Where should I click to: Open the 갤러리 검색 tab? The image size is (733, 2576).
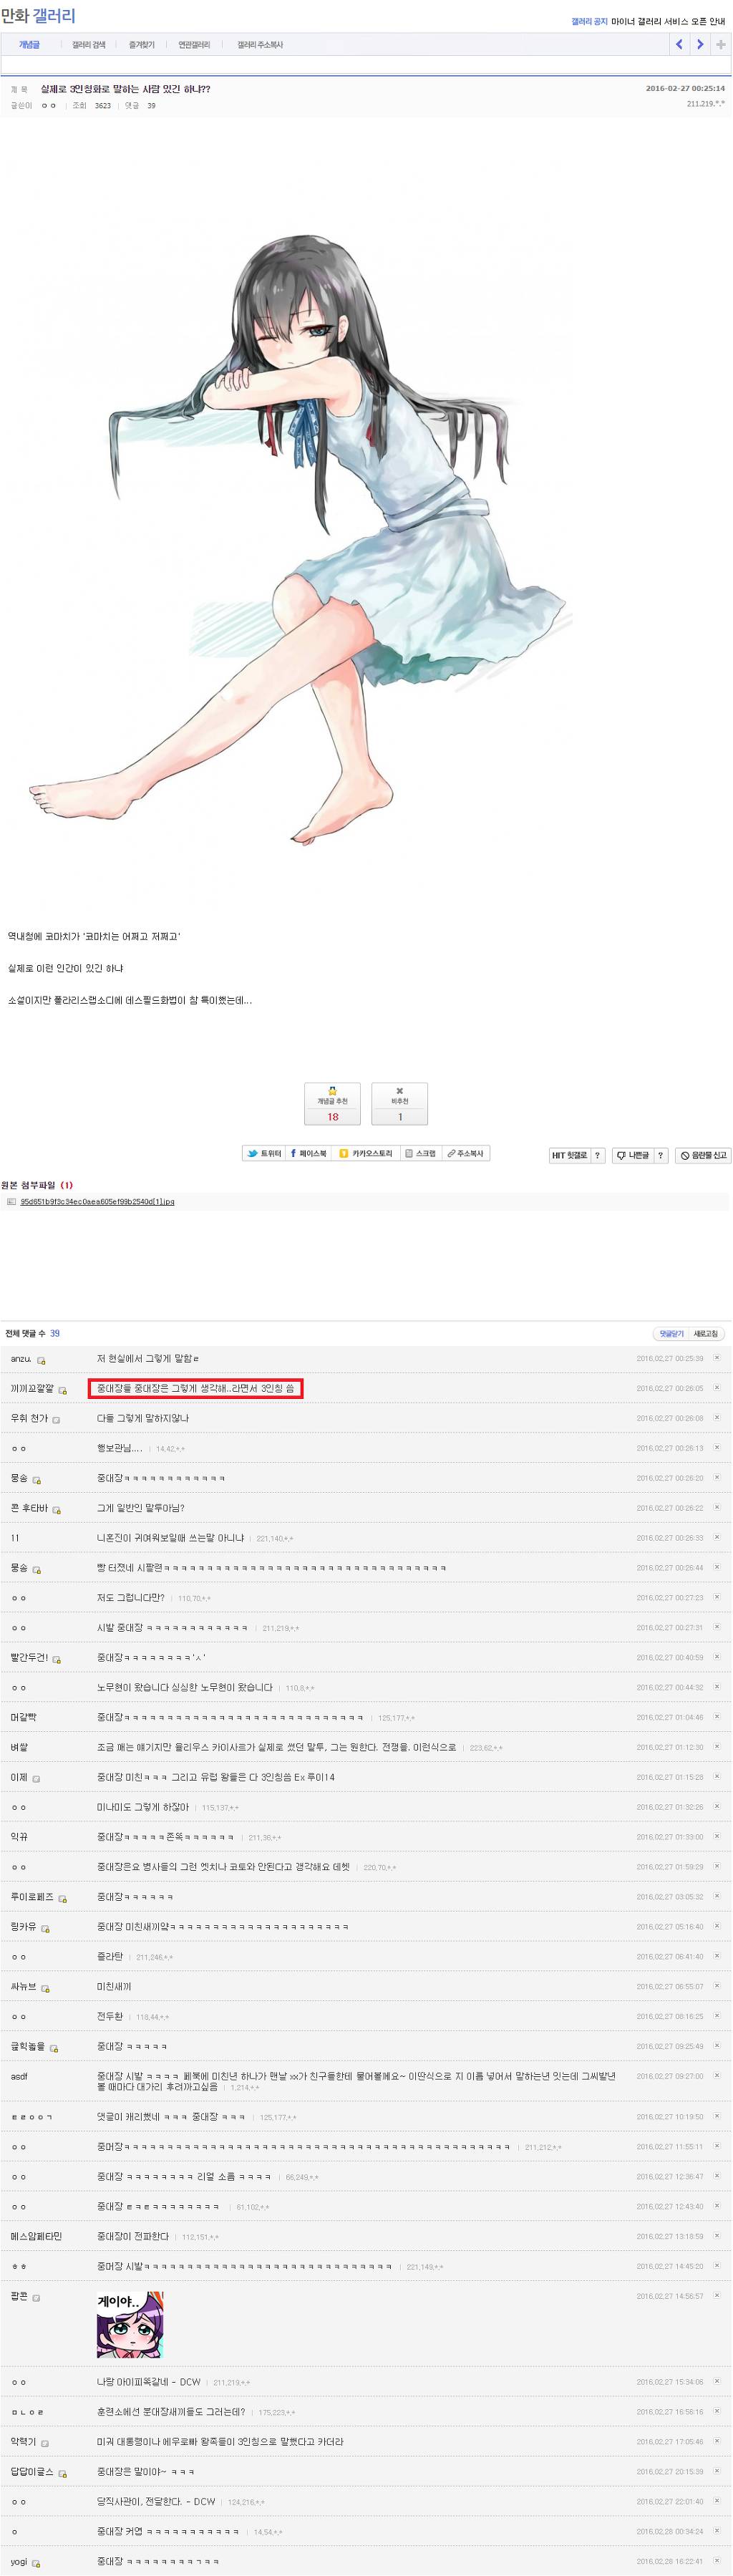click(x=89, y=45)
